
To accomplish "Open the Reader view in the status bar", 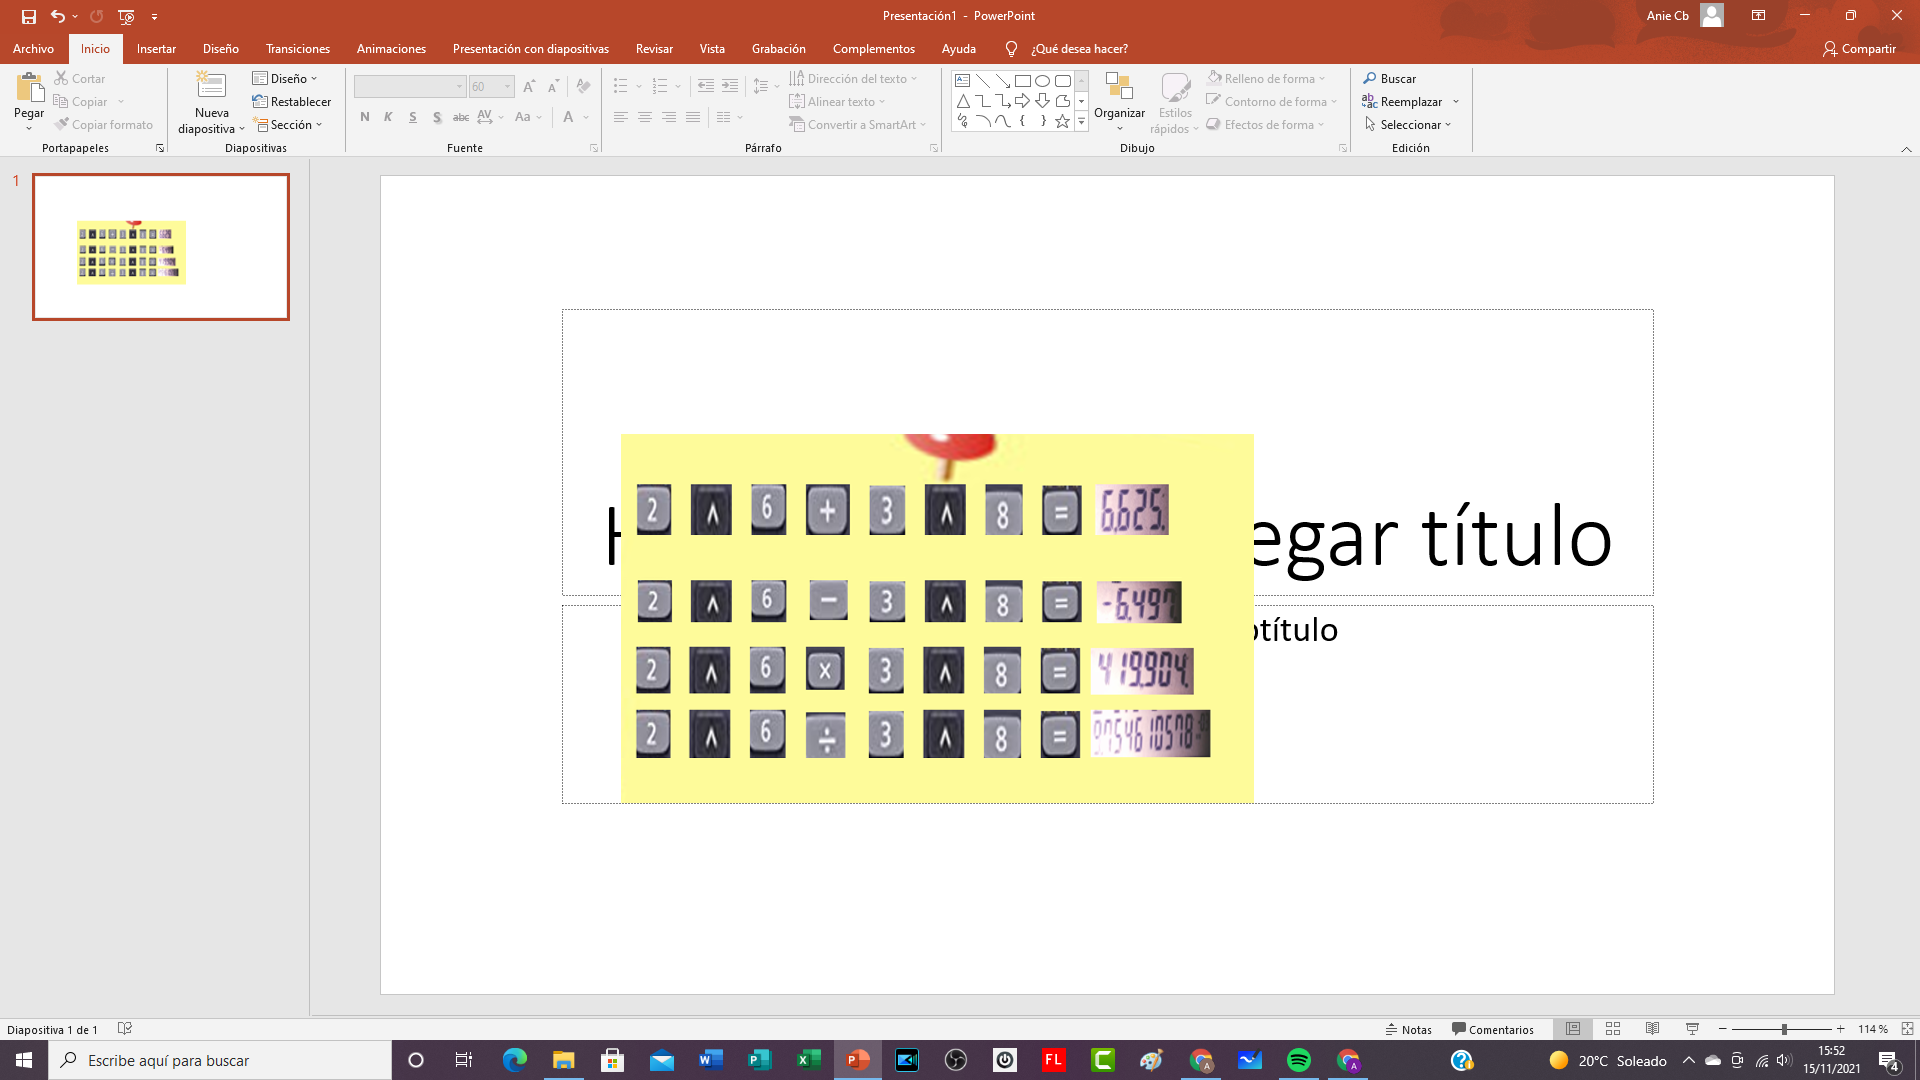I will pos(1653,1029).
